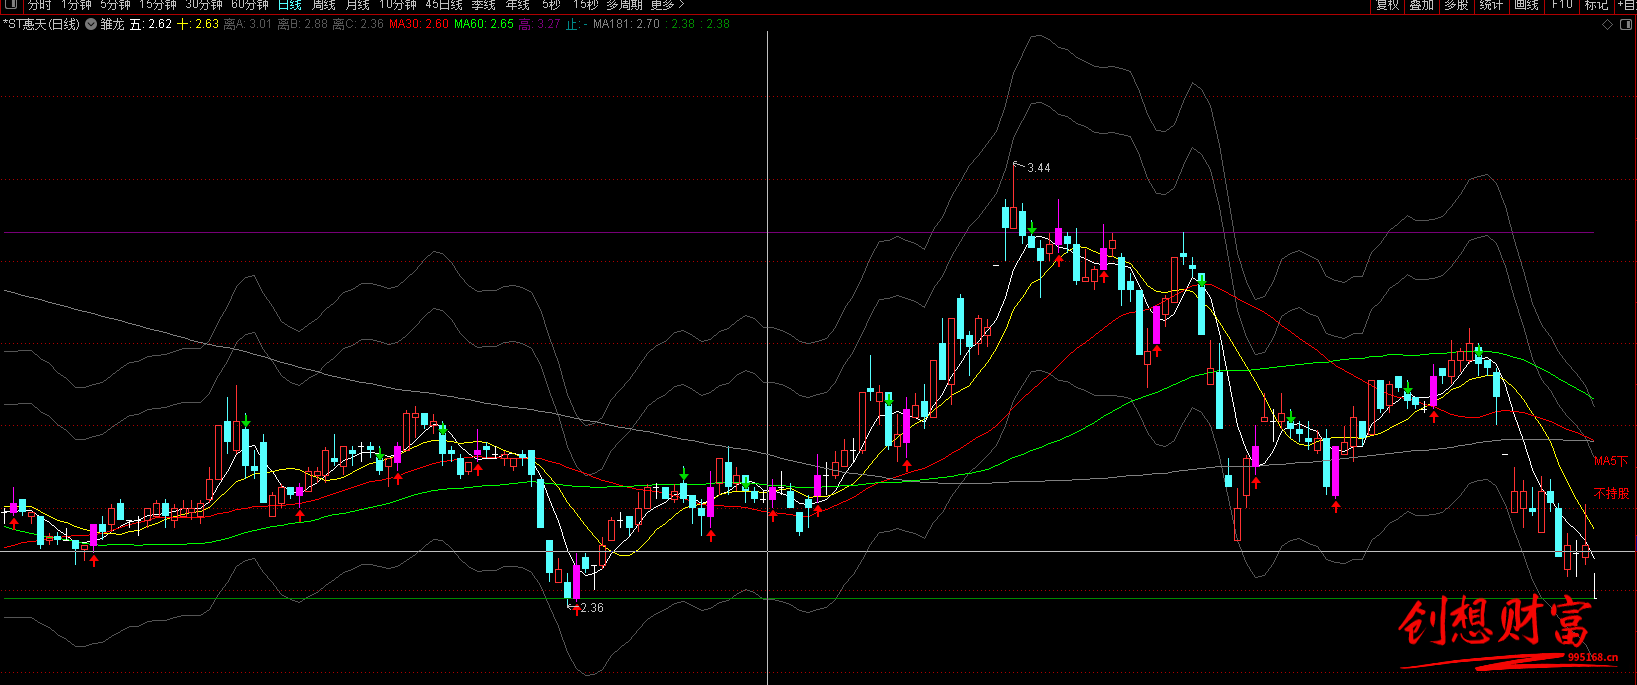Select the 周线 weekly period tab

(323, 5)
